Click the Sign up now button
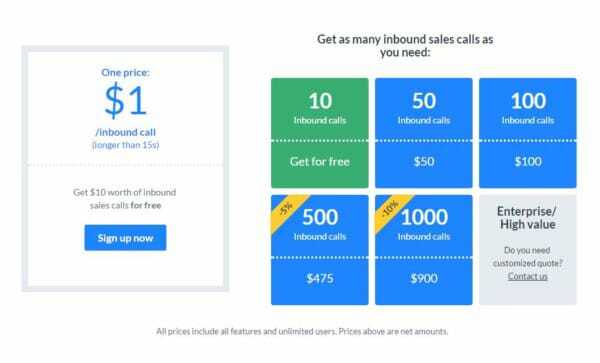 pyautogui.click(x=125, y=238)
